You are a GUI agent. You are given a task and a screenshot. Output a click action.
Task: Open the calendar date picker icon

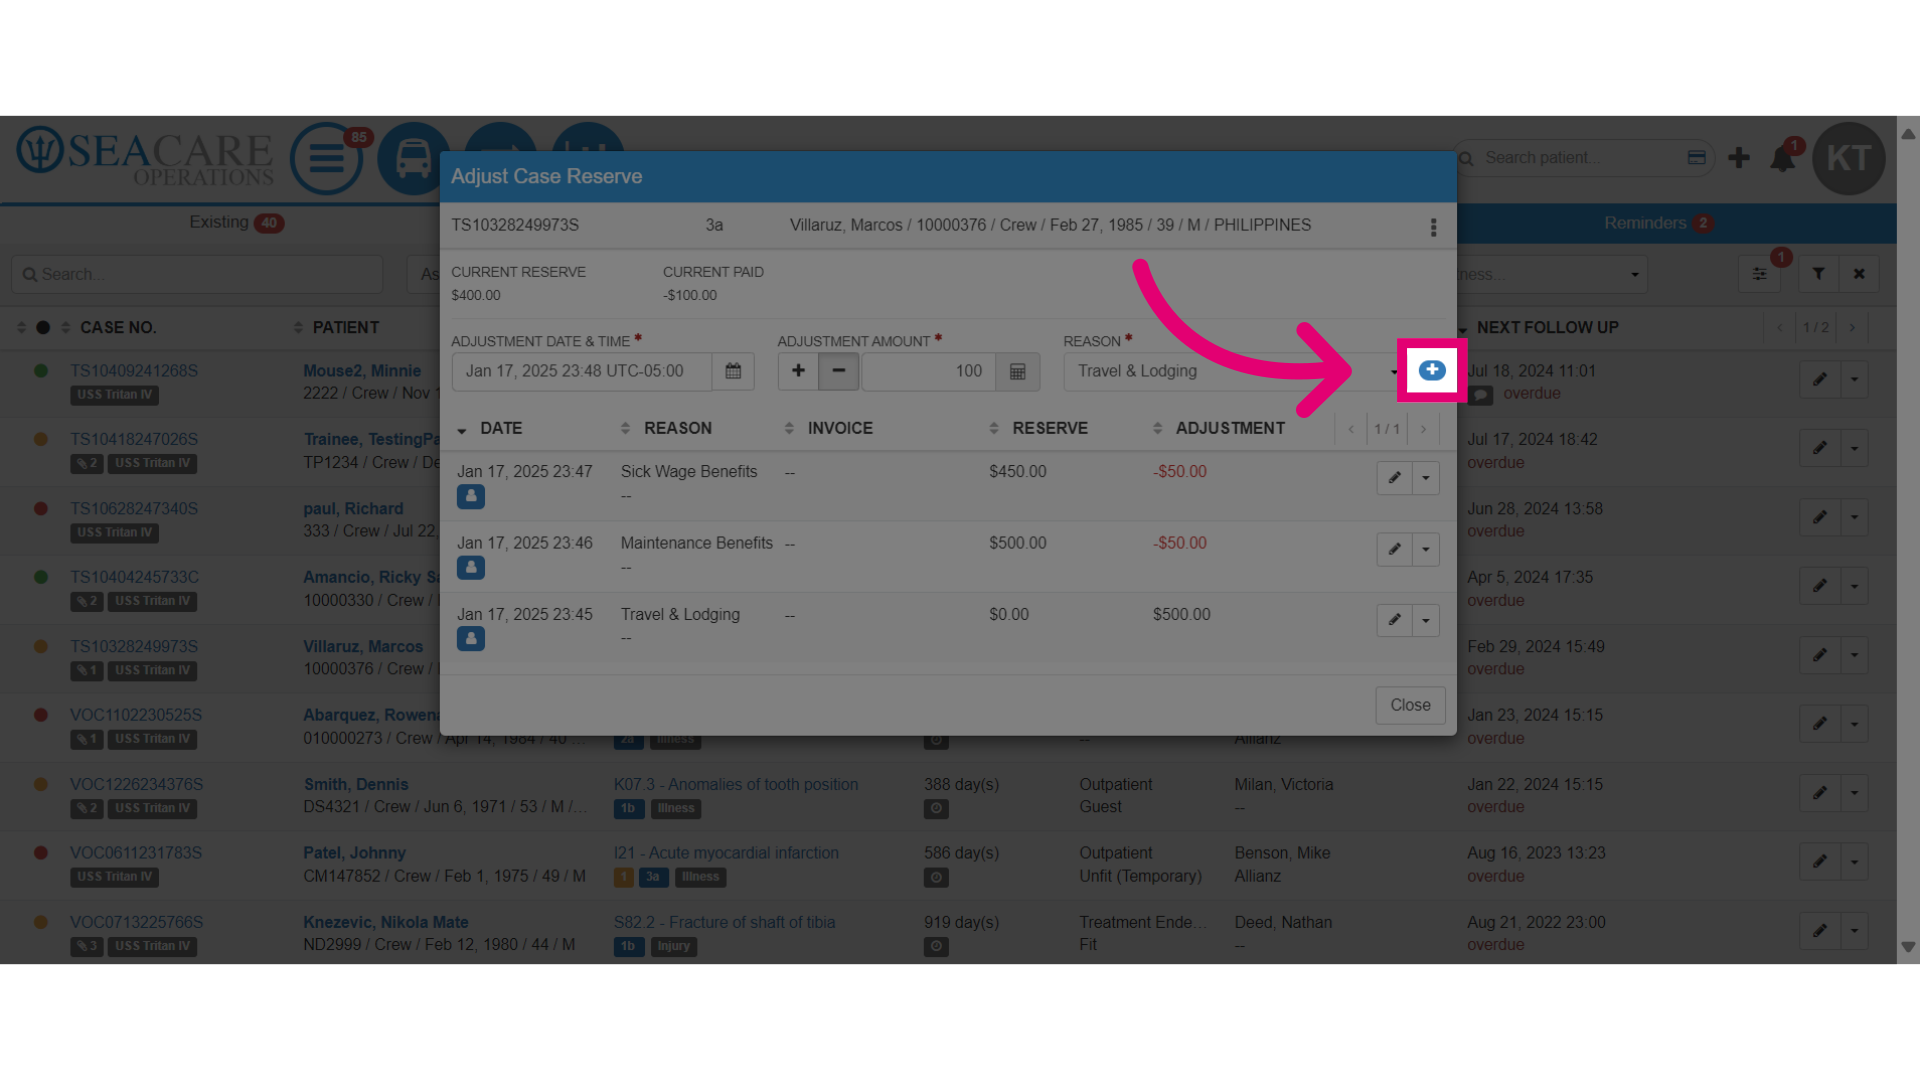click(733, 371)
